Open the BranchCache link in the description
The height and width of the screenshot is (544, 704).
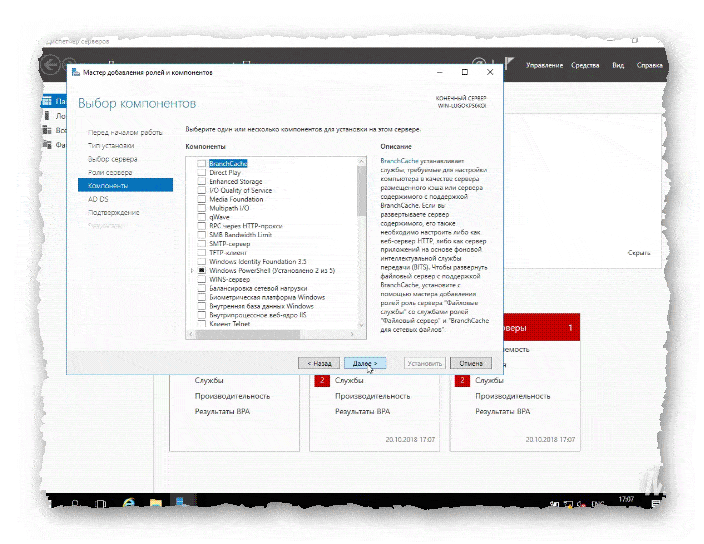pos(399,161)
